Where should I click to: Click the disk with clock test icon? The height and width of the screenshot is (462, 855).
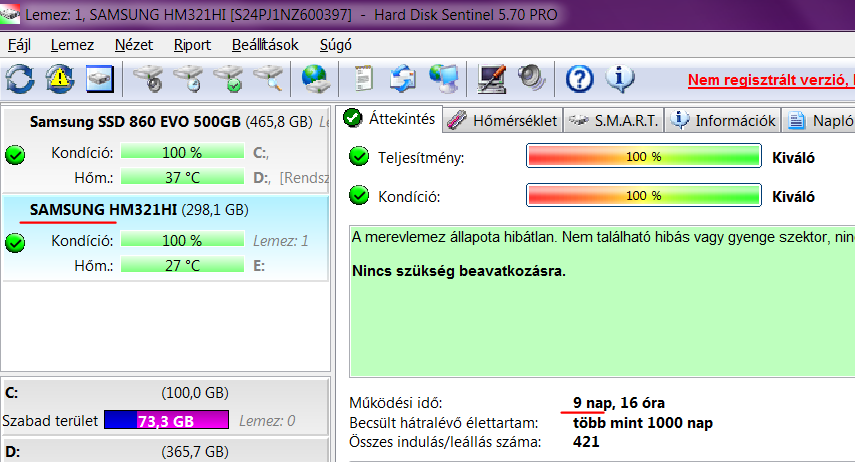(189, 79)
